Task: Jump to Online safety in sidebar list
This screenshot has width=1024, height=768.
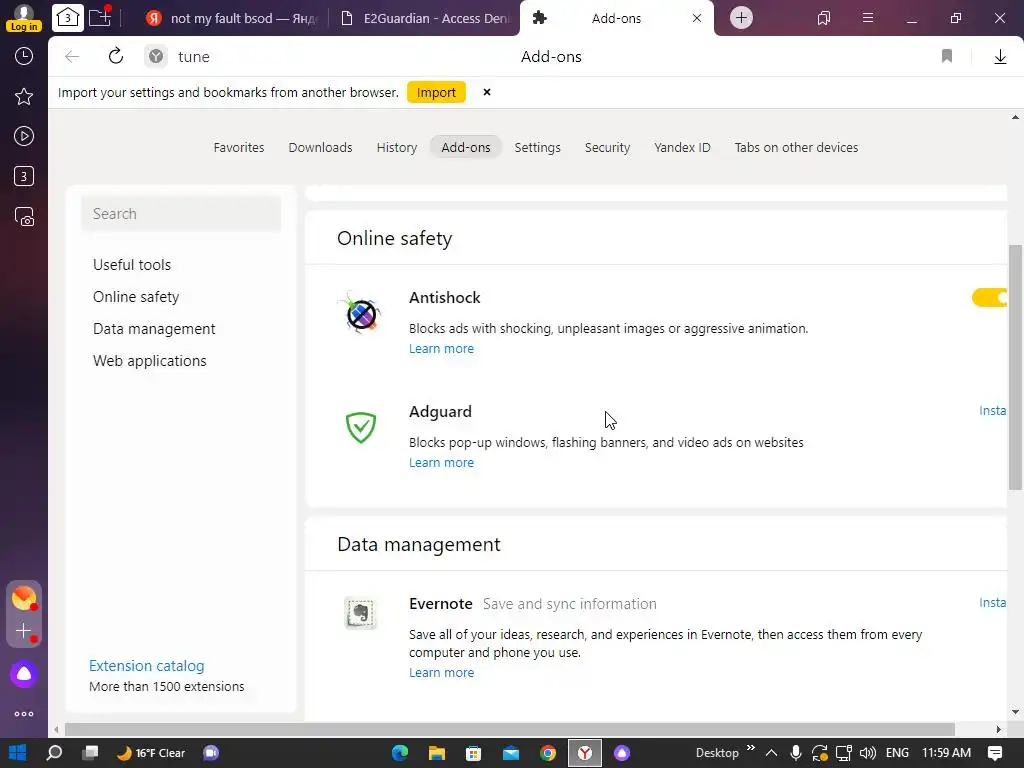Action: click(x=136, y=296)
